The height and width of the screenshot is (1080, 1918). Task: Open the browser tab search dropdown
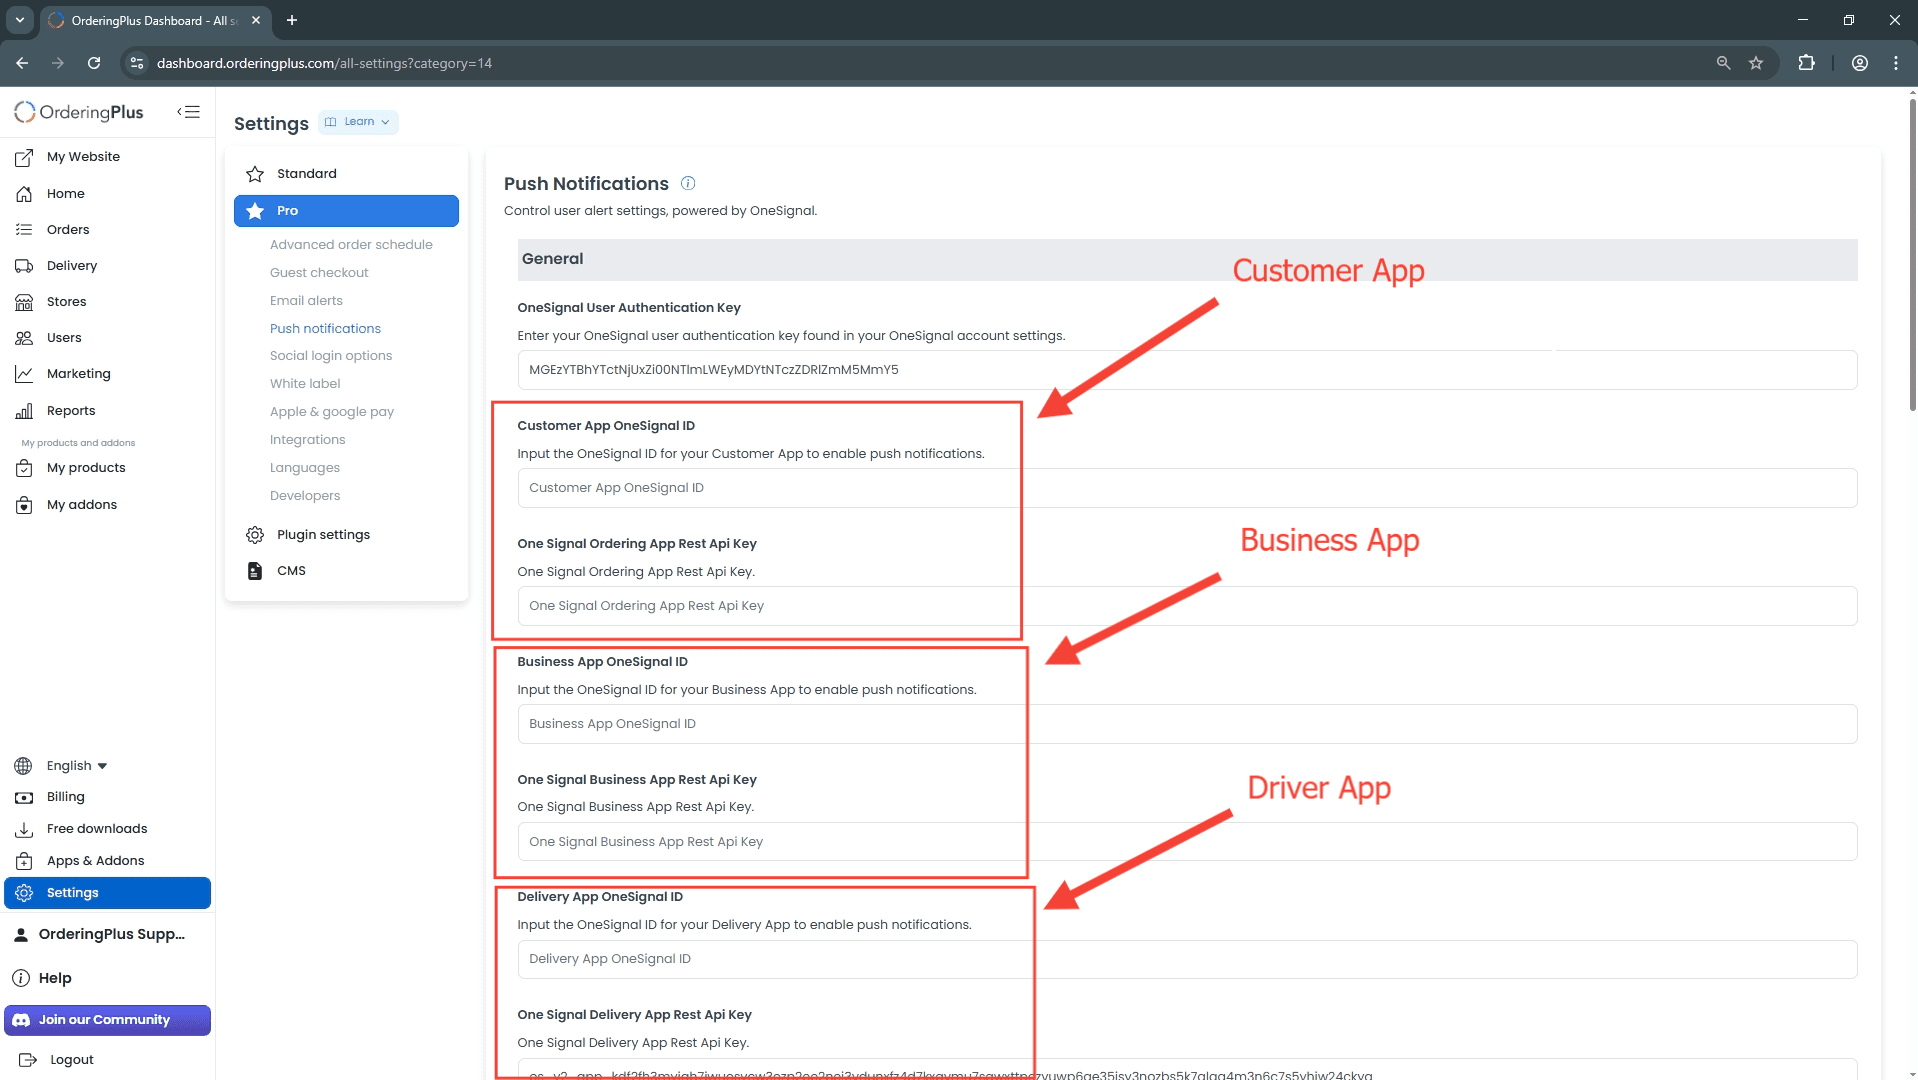coord(20,20)
